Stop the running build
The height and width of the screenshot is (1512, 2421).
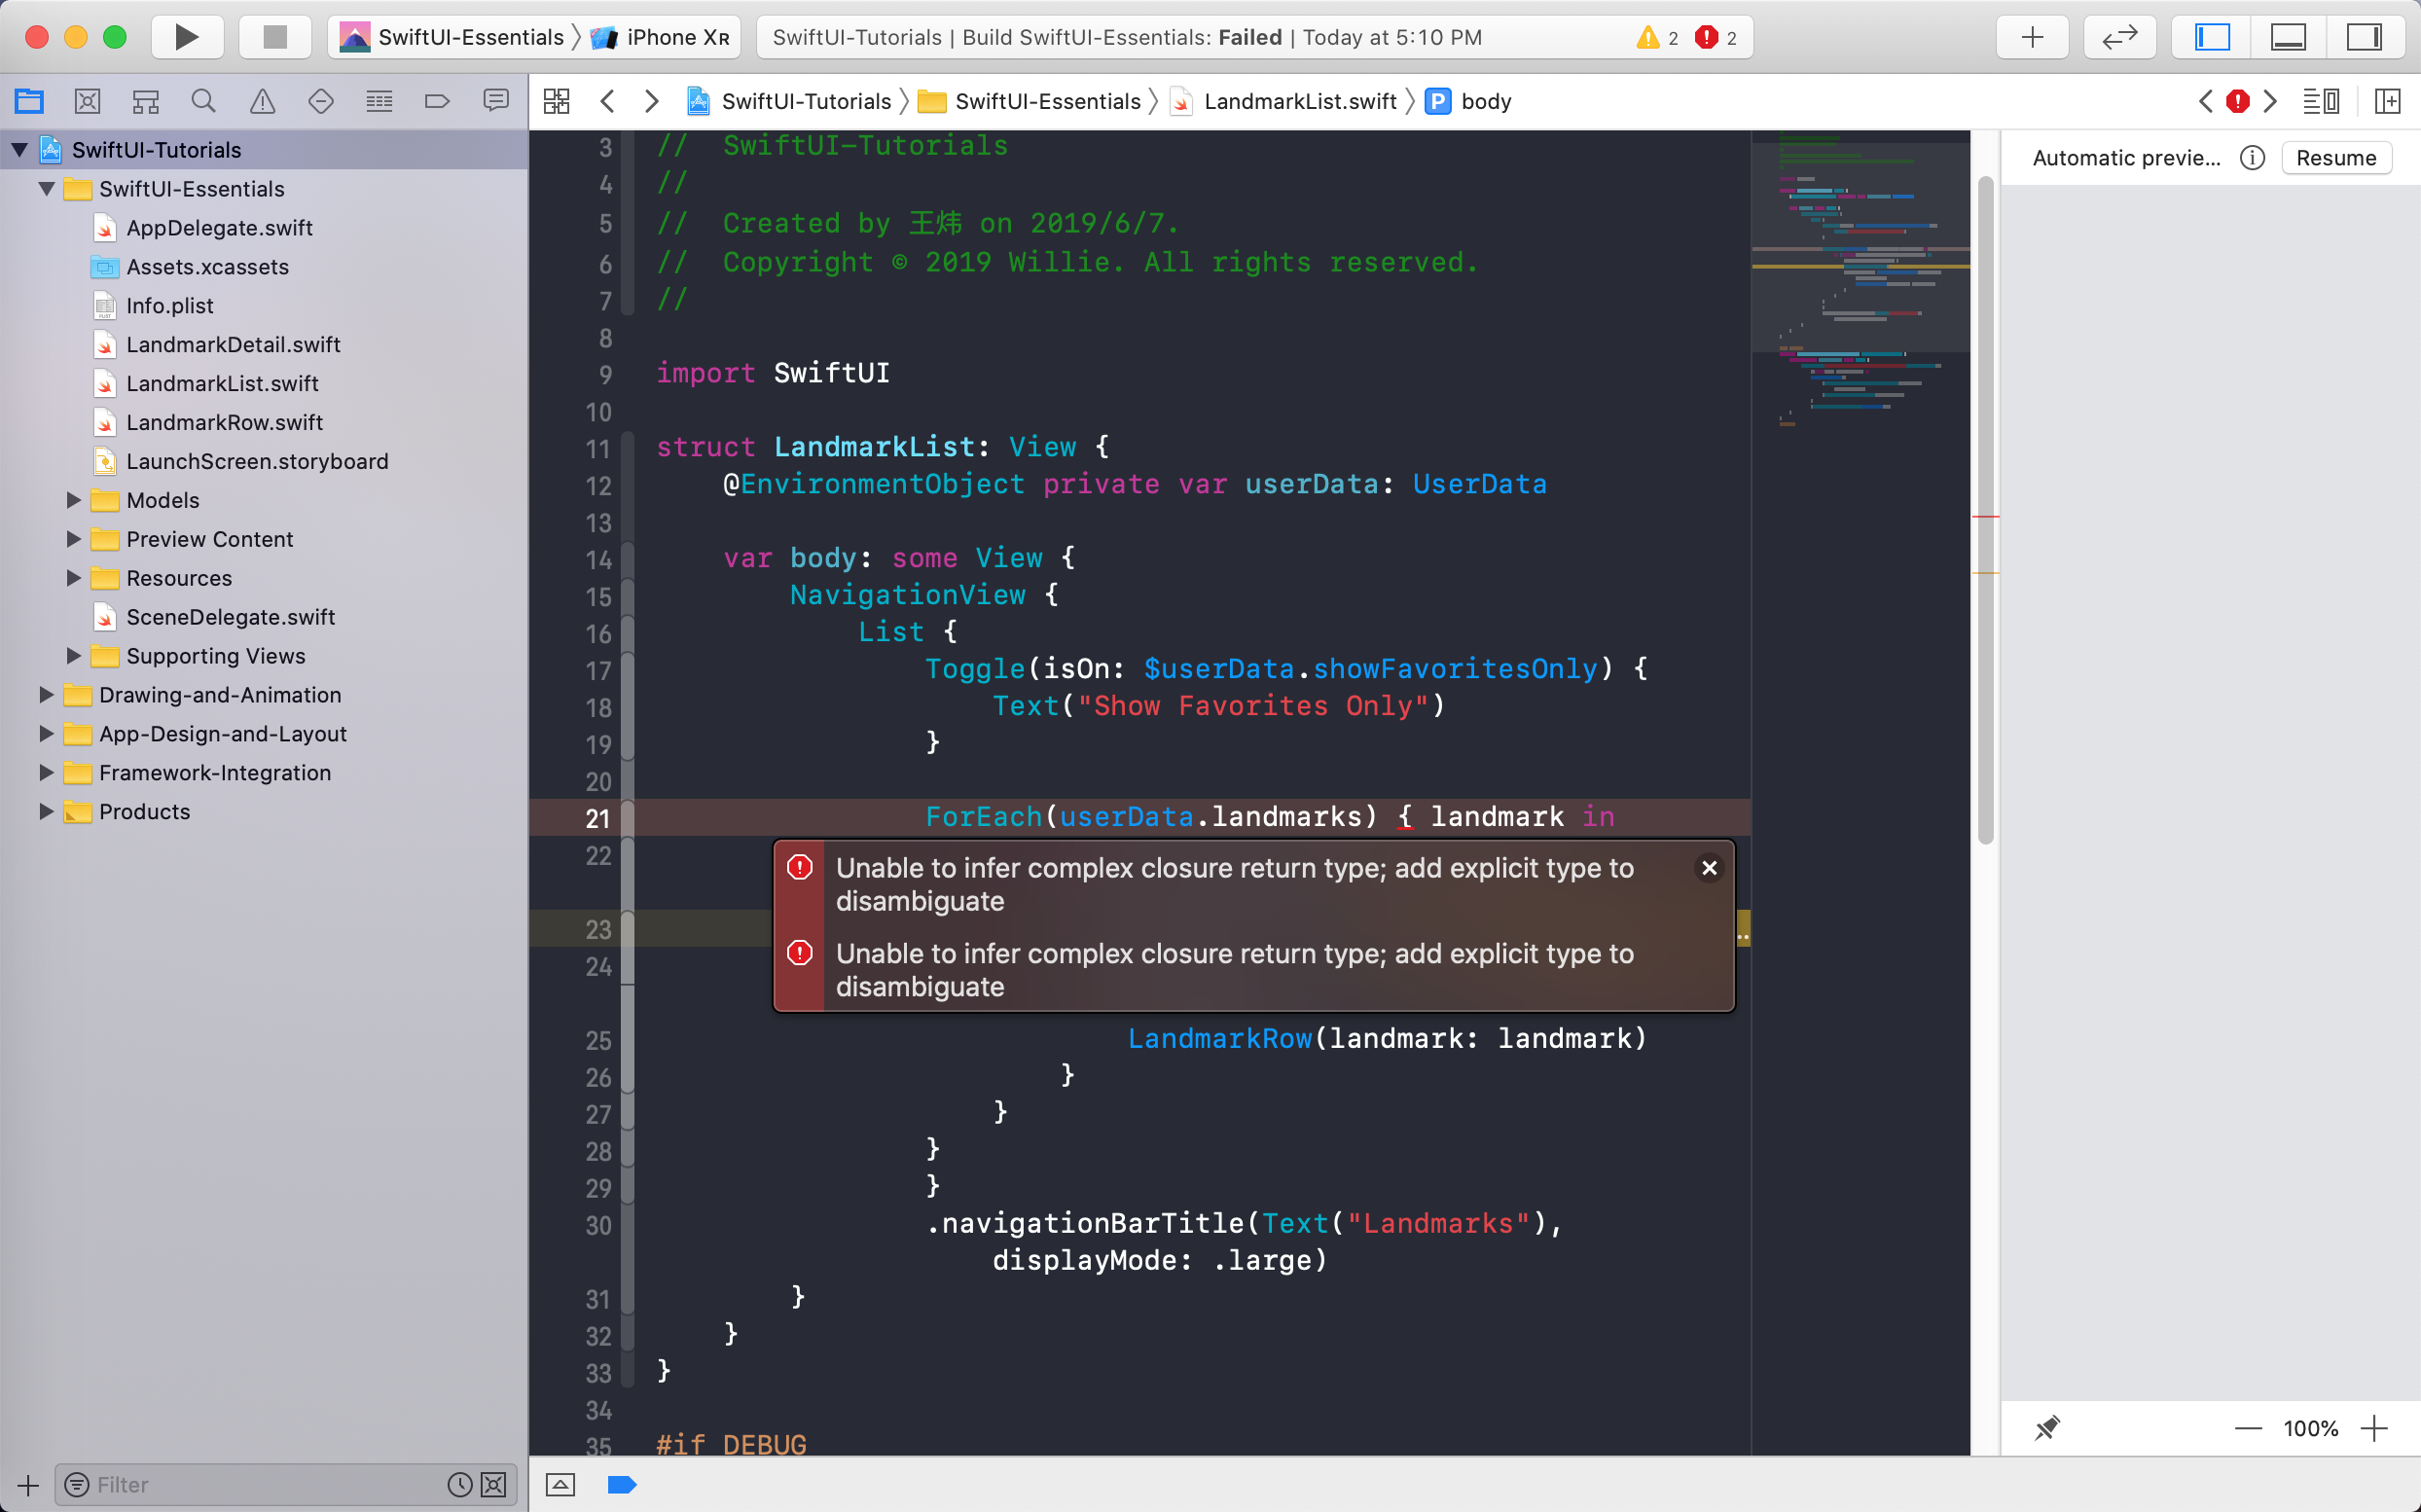275,37
